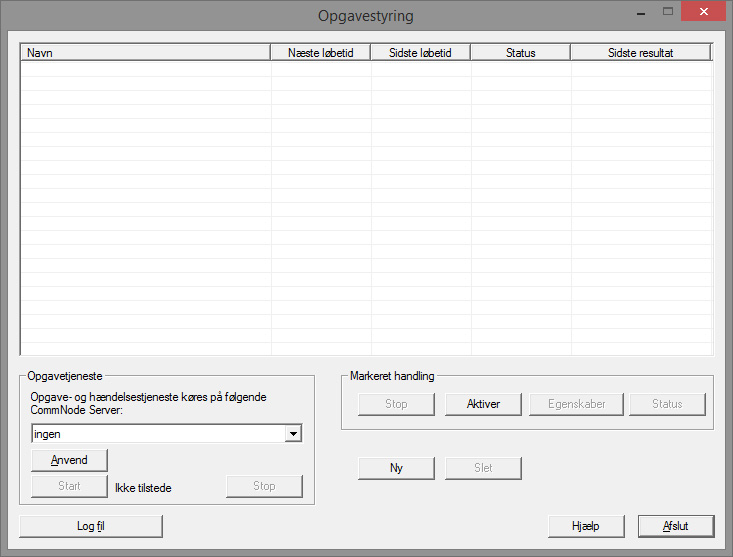The width and height of the screenshot is (733, 557).
Task: Click the Status button in Markeret handling
Action: [667, 404]
